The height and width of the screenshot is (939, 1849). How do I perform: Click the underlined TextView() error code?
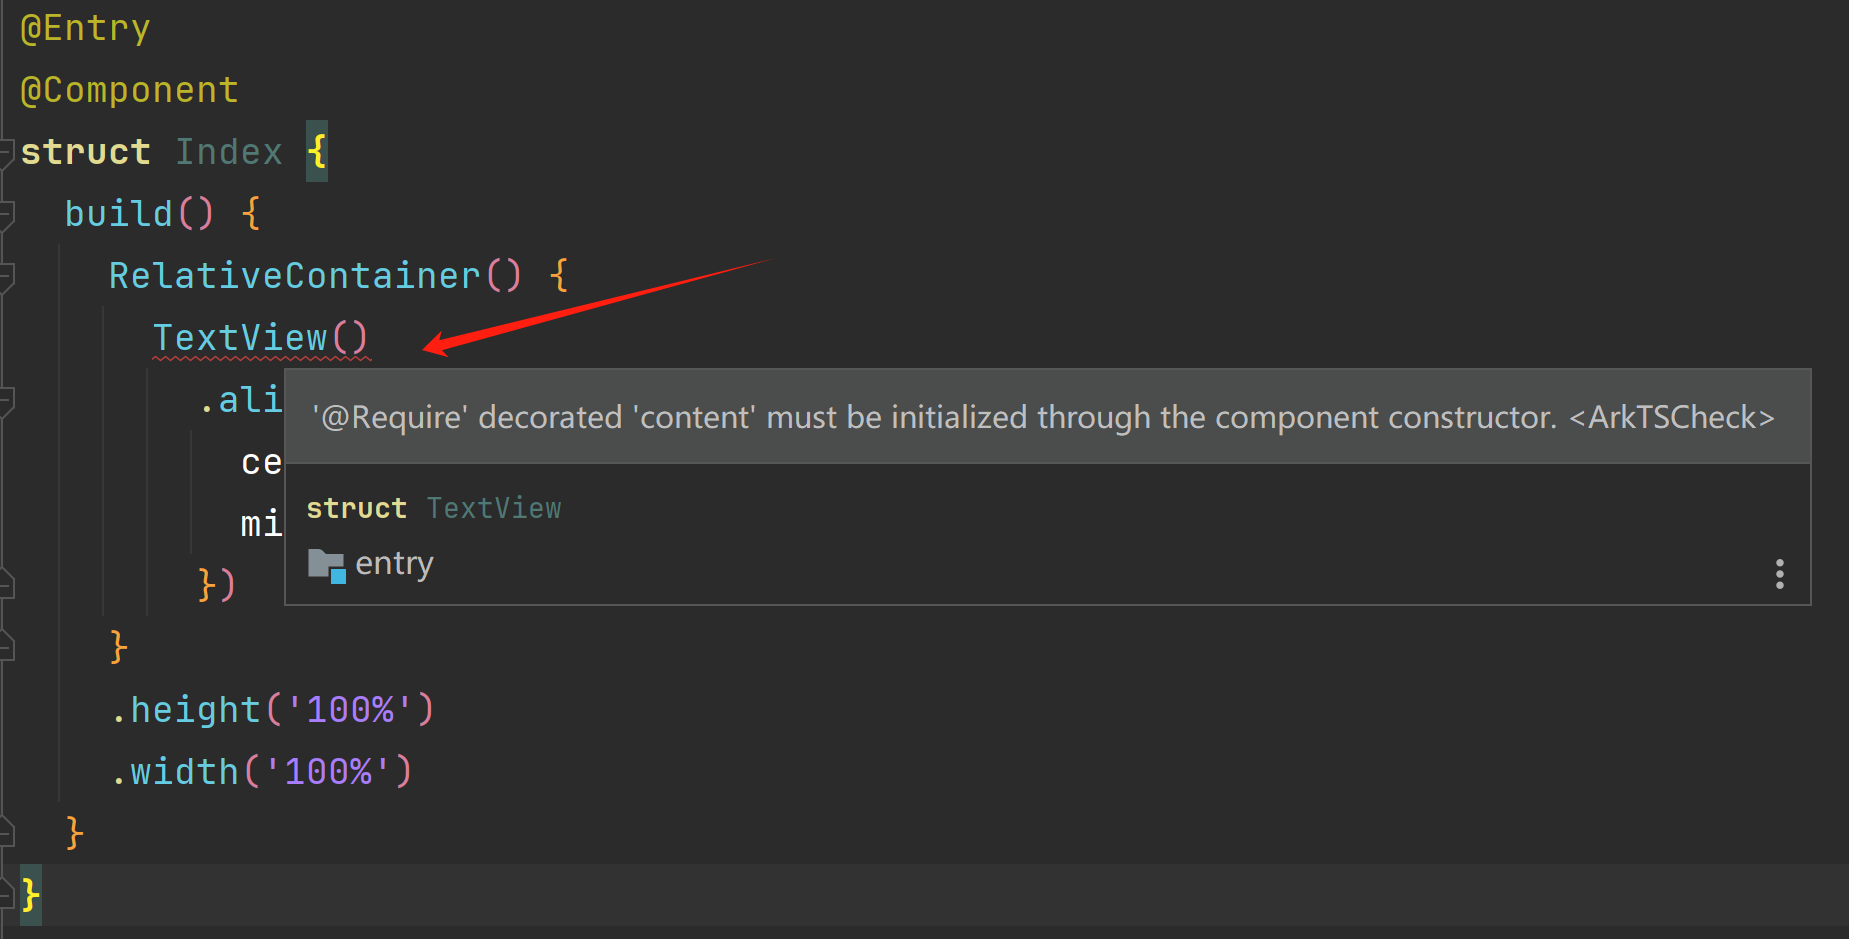[x=261, y=338]
